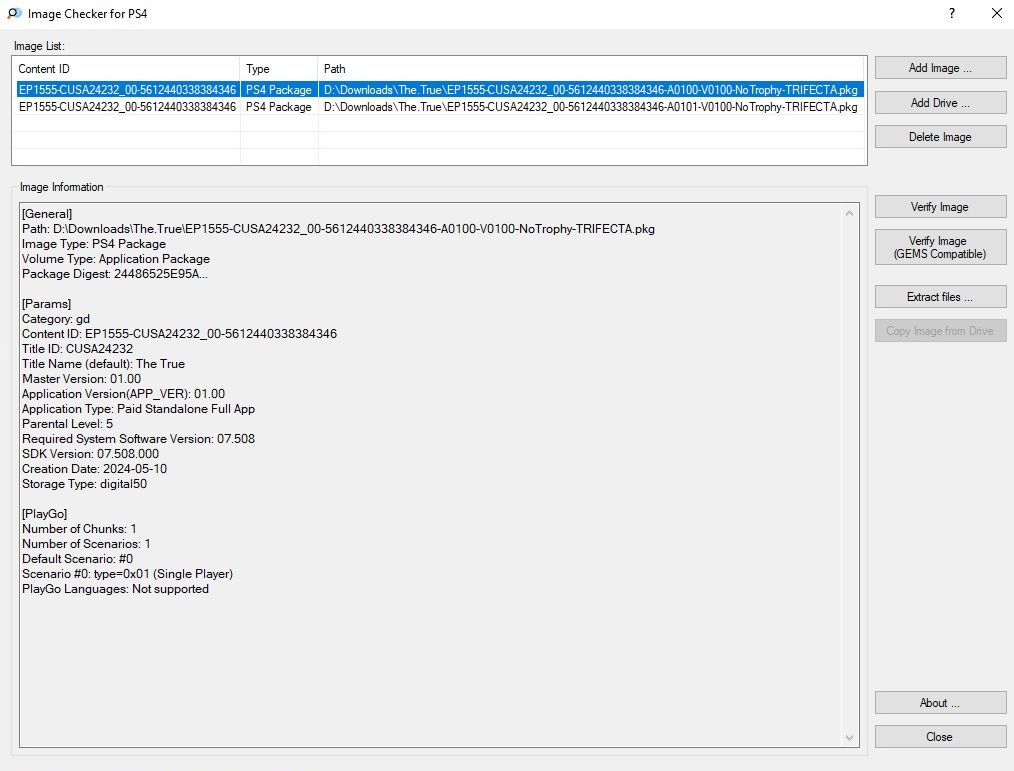Image resolution: width=1014 pixels, height=771 pixels.
Task: Click the Creation Date: 2024-05-10 line
Action: (x=94, y=469)
